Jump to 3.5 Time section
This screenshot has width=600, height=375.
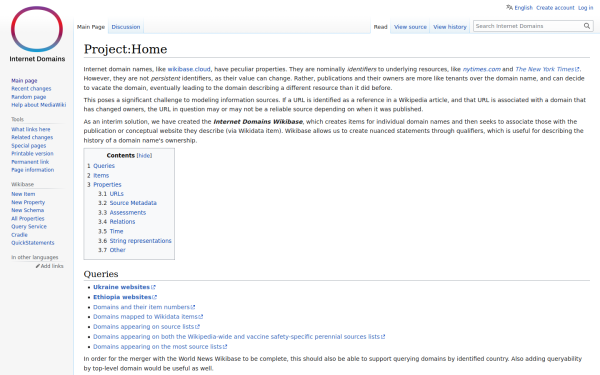point(116,231)
